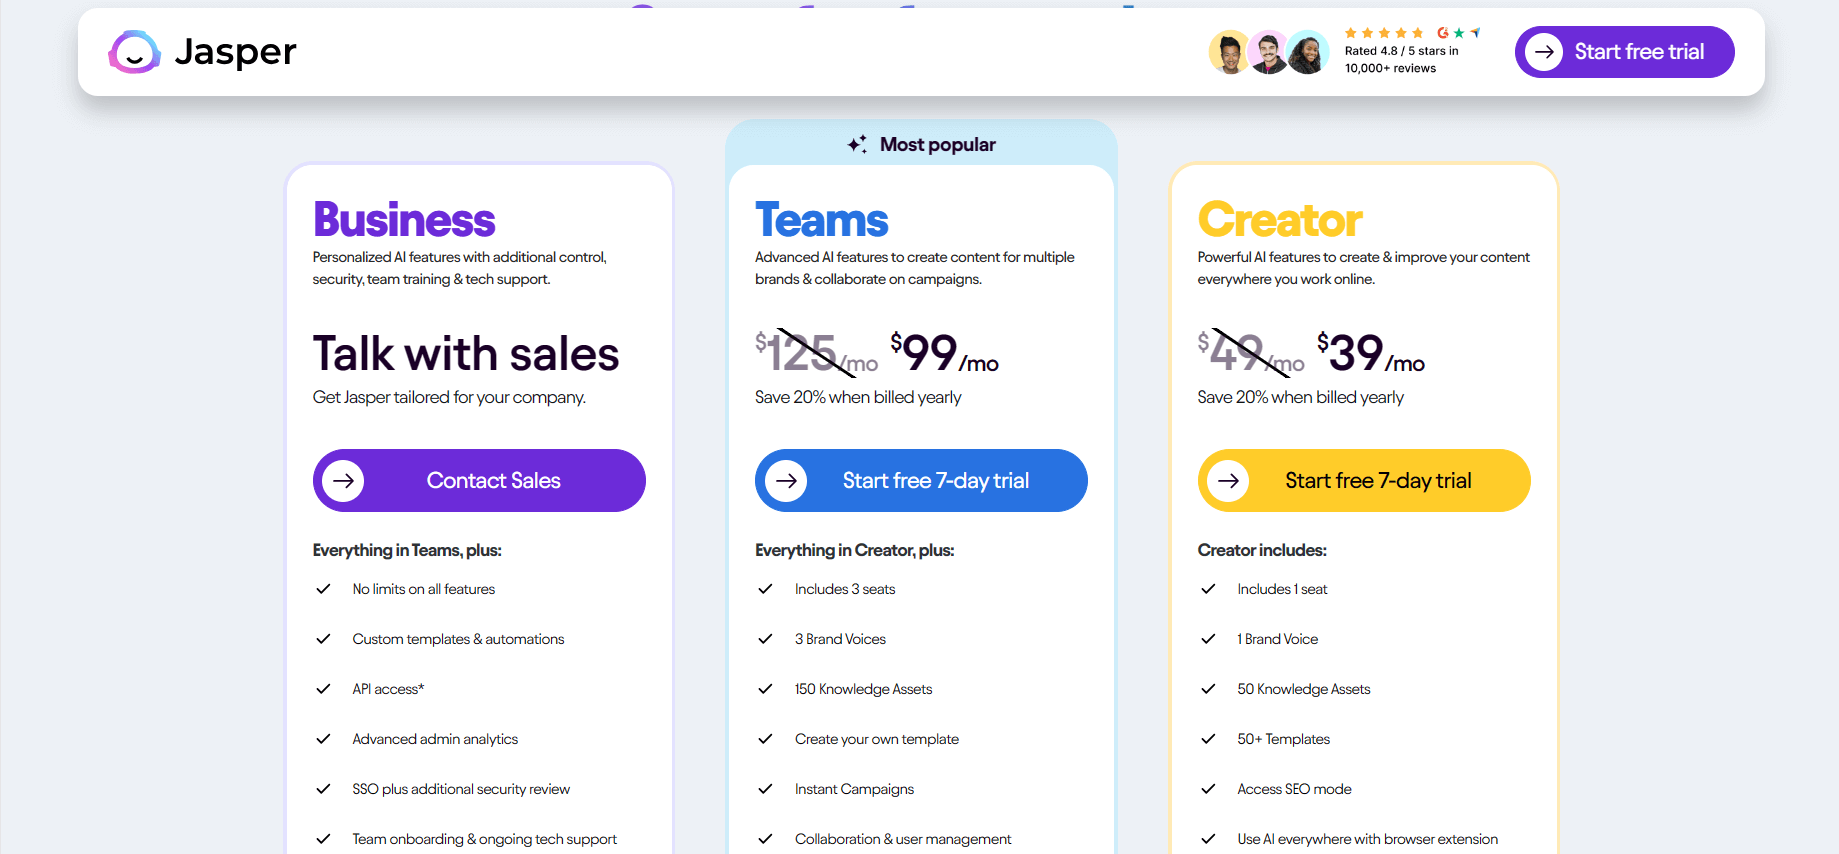The height and width of the screenshot is (854, 1839).
Task: Click the Jasper brand name text
Action: point(235,51)
